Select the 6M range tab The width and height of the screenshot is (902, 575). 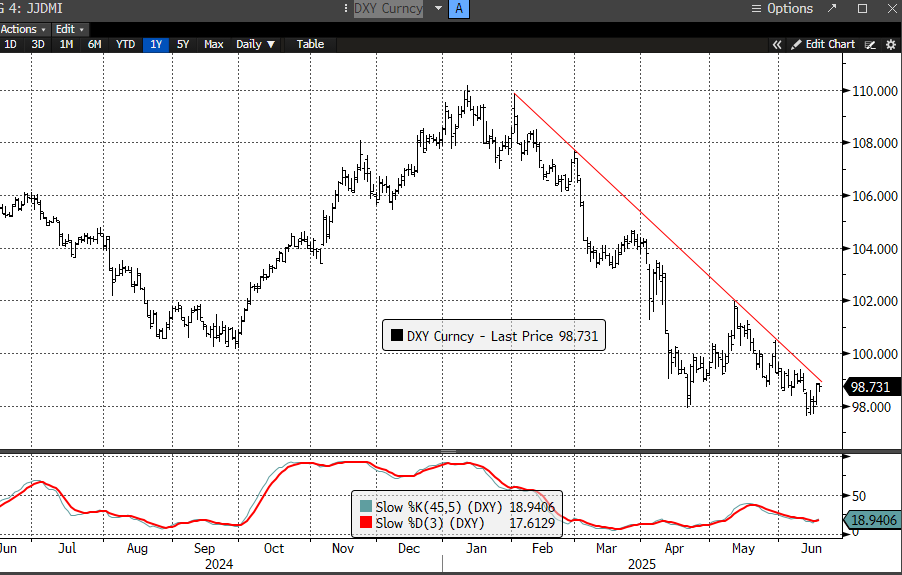[x=94, y=44]
